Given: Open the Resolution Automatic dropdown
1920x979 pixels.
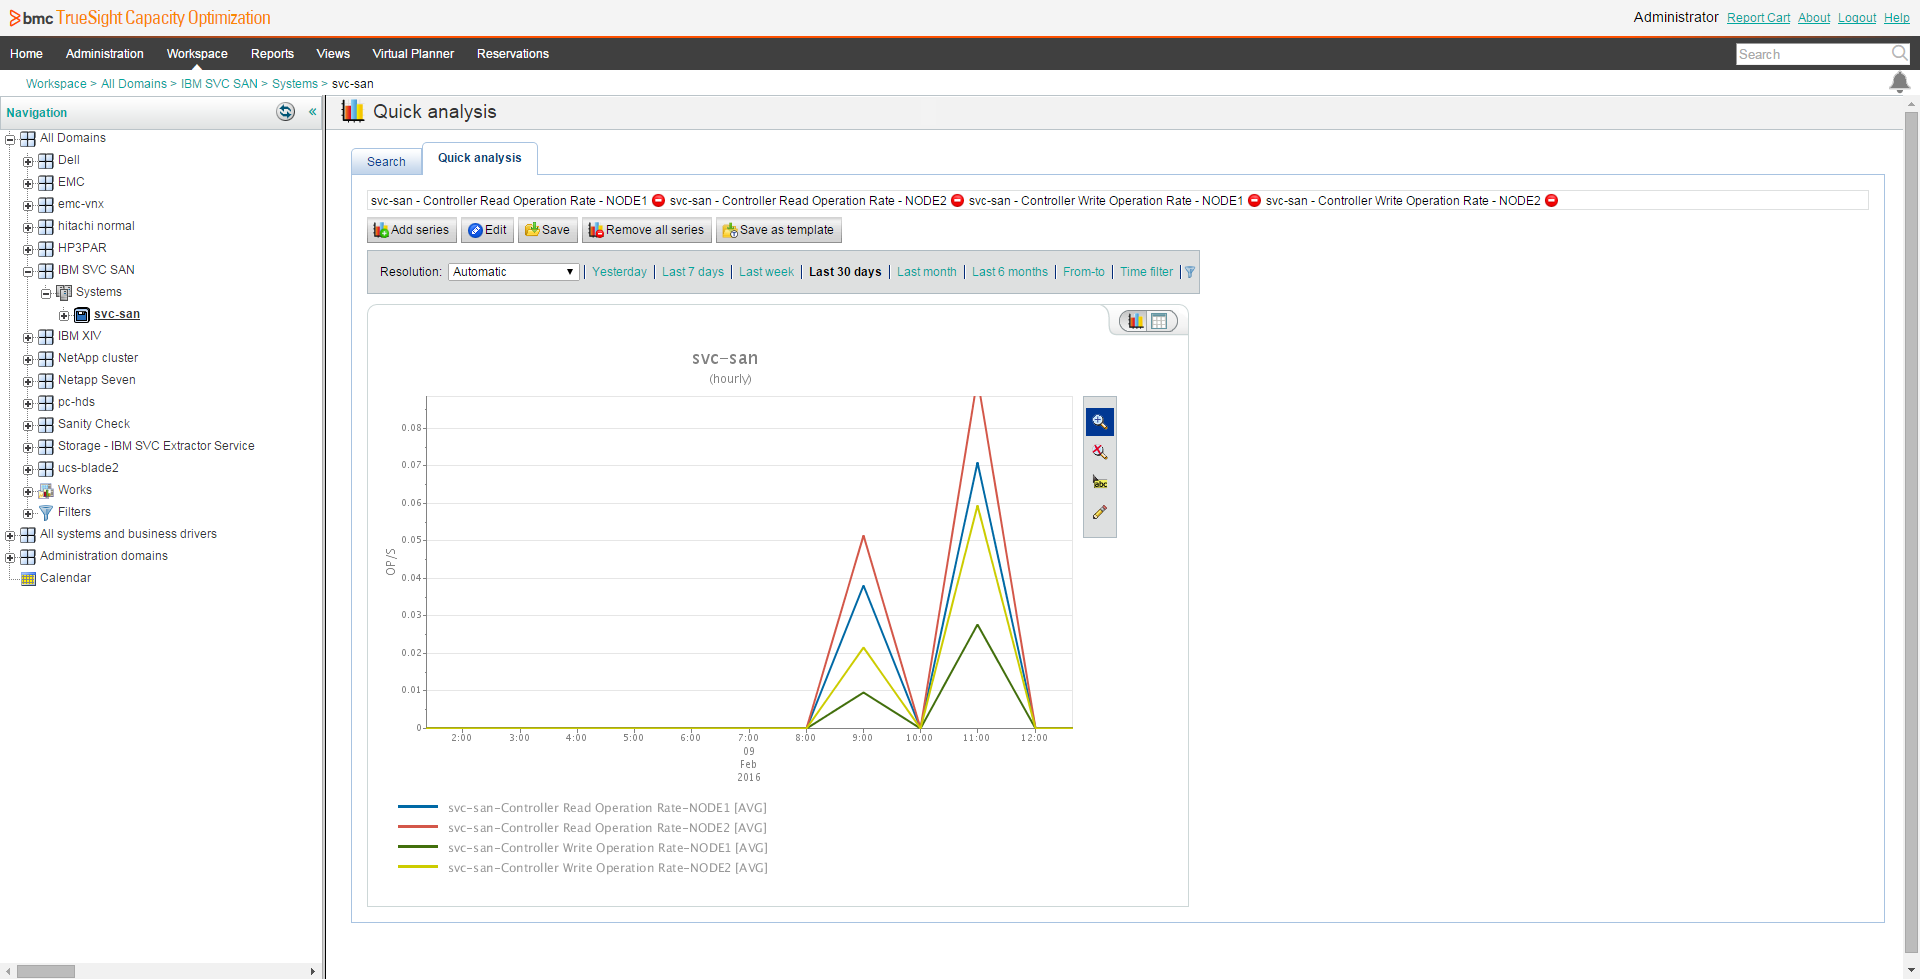Looking at the screenshot, I should [x=514, y=272].
